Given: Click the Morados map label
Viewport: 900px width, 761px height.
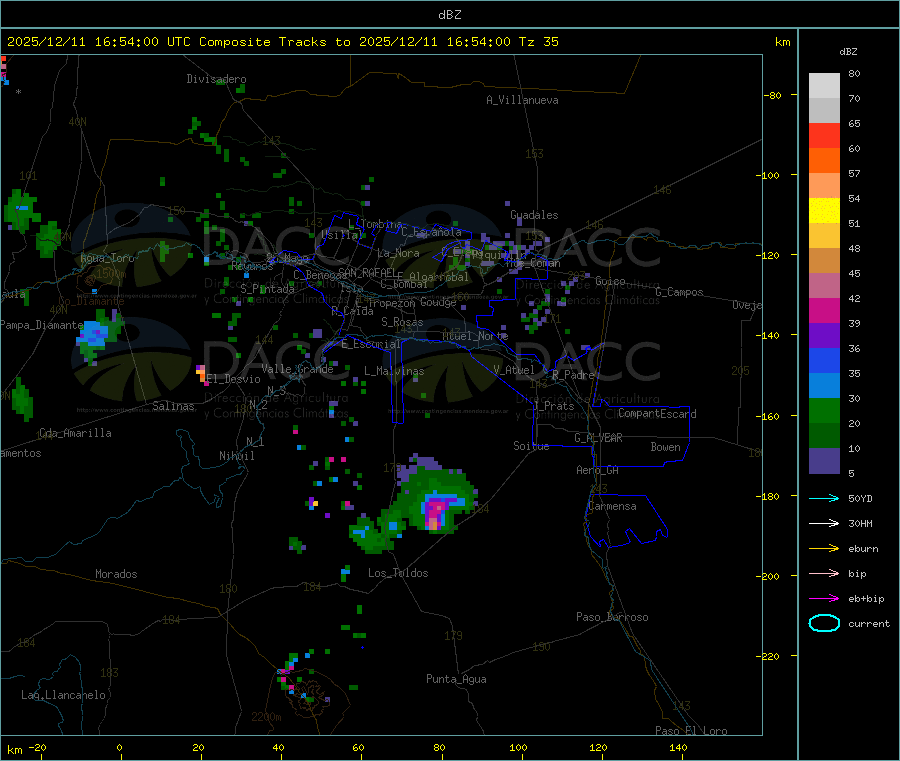Looking at the screenshot, I should [x=116, y=574].
